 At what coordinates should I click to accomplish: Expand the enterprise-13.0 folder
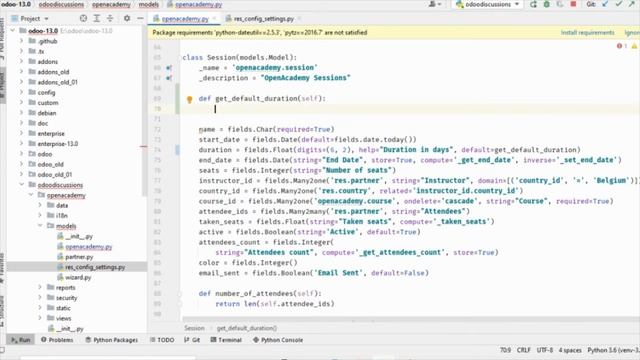(21, 144)
